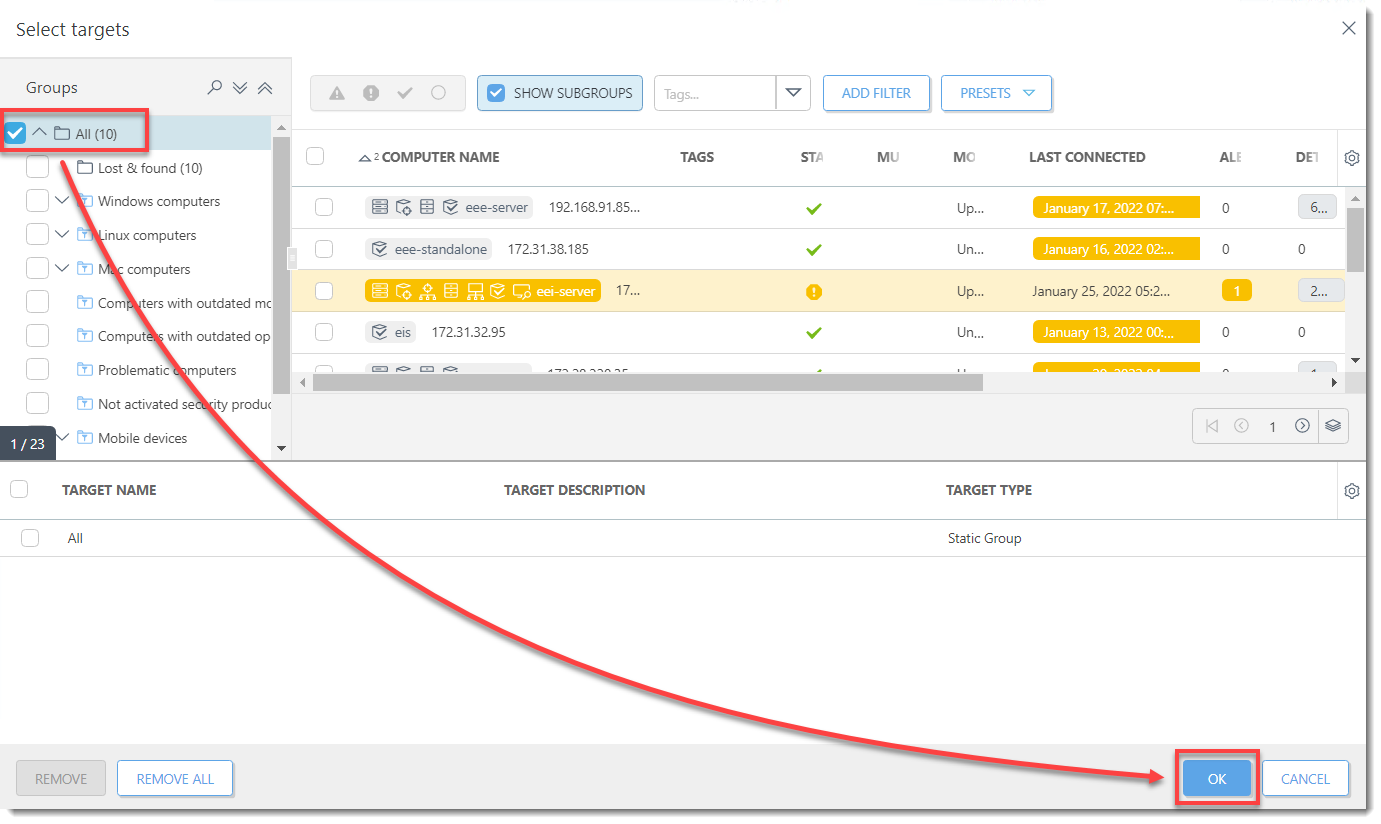Check the Lost & found group checkbox

pyautogui.click(x=37, y=167)
